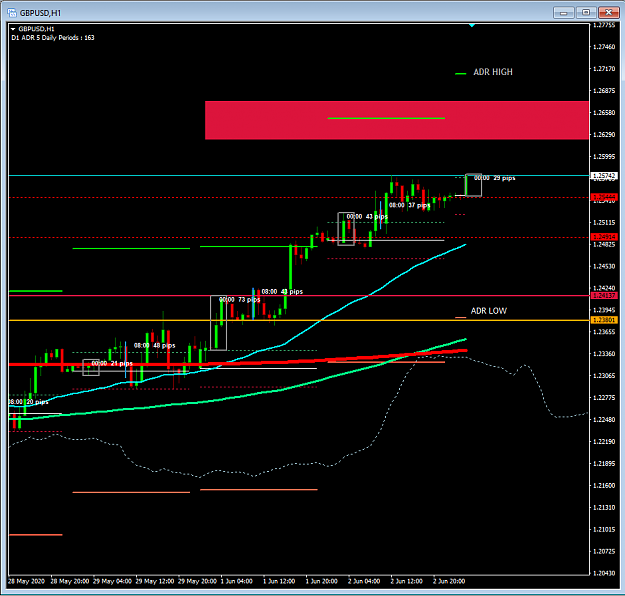Click the GBPUSD,H1 title bar text
Viewport: 625px width, 596px height.
tap(40, 13)
